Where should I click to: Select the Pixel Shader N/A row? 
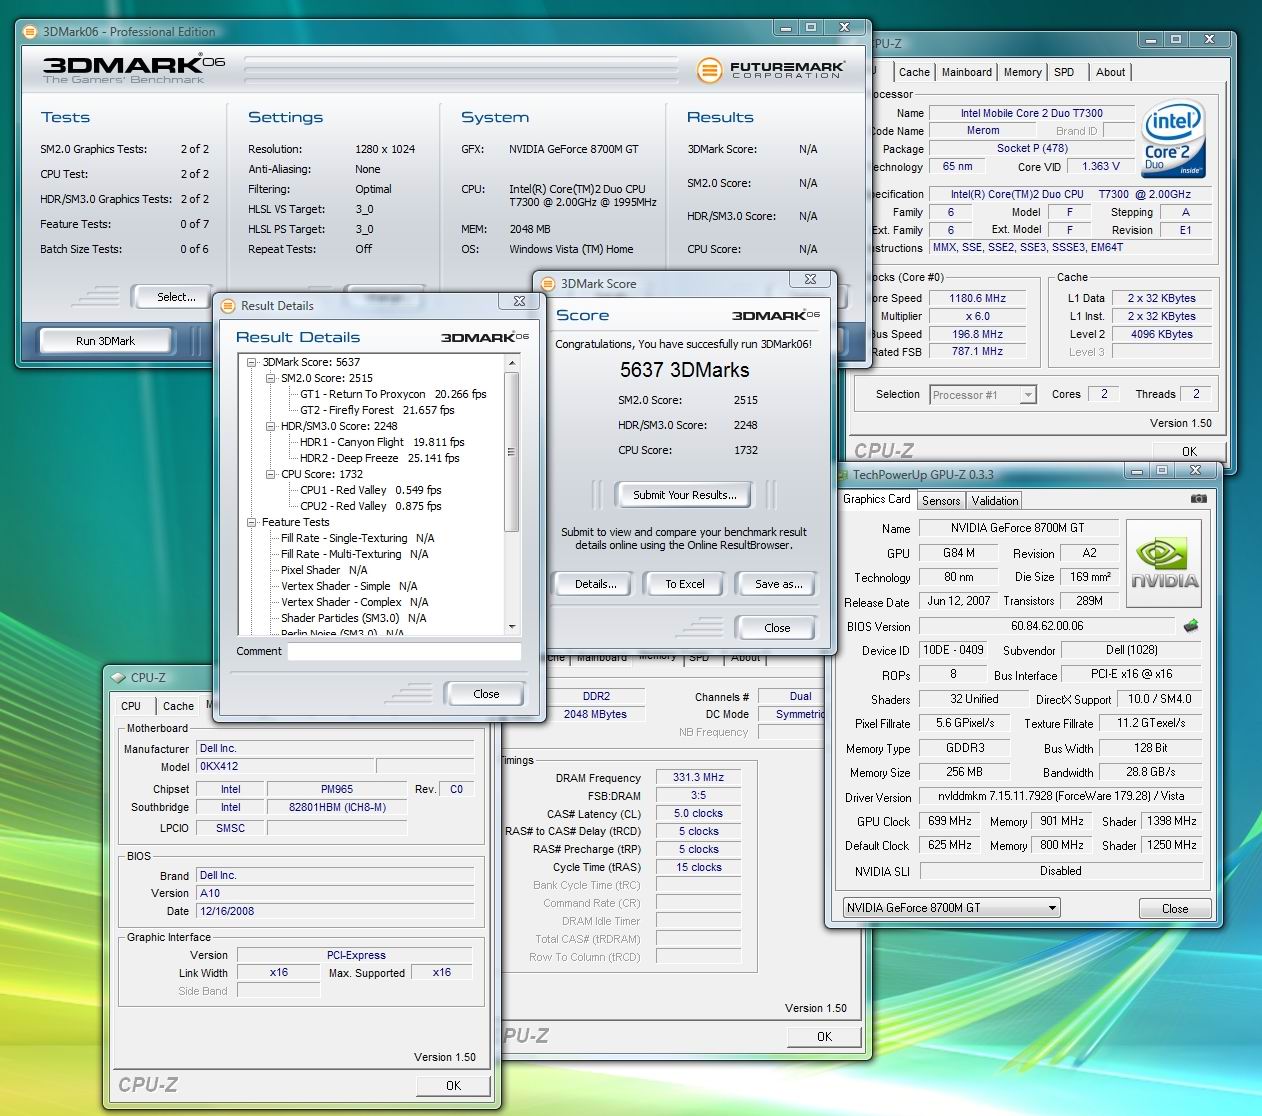click(x=324, y=570)
